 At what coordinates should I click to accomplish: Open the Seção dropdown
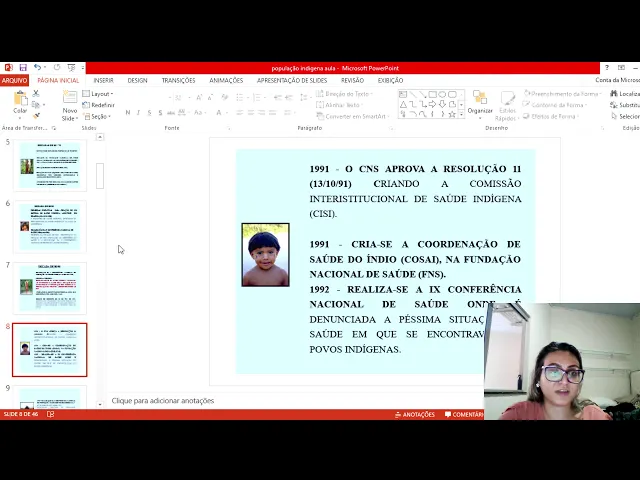point(97,116)
